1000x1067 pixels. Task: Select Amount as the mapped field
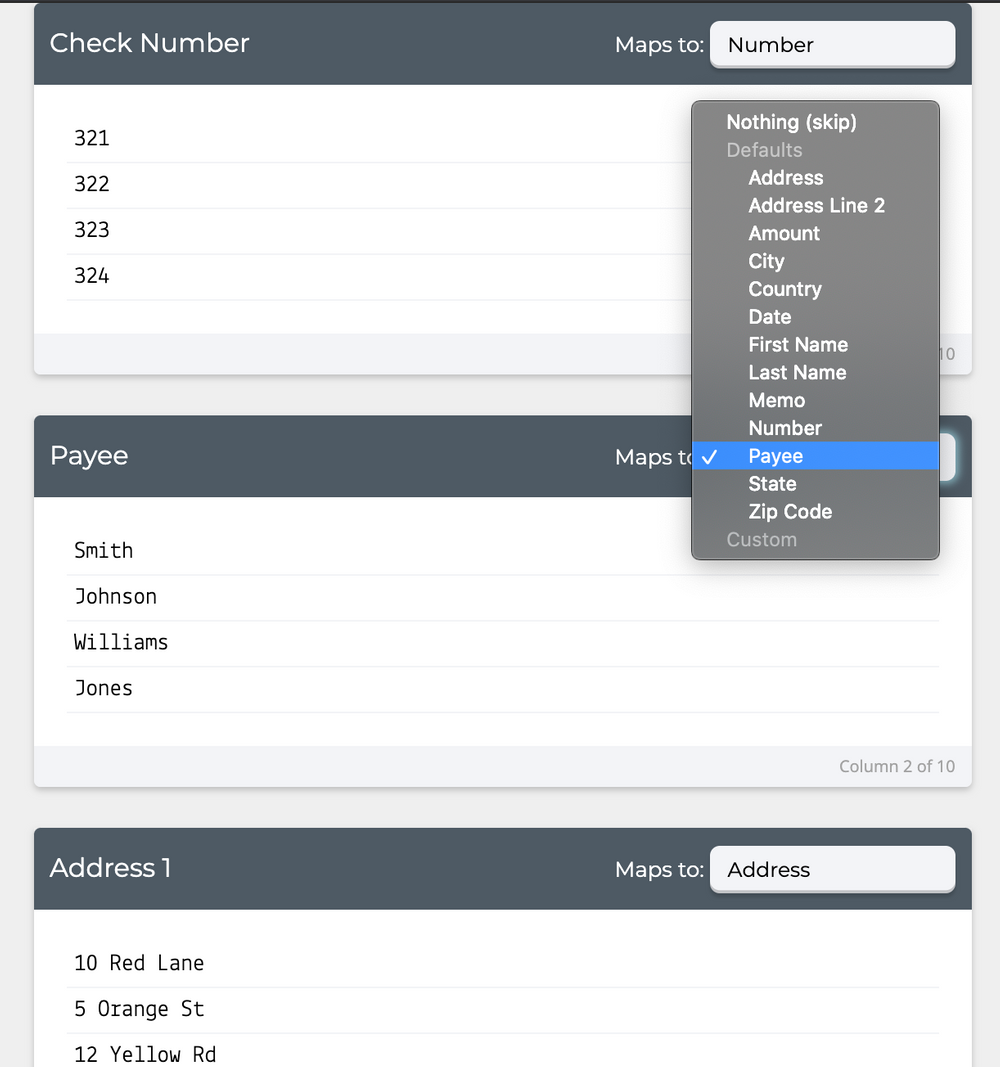(x=783, y=233)
